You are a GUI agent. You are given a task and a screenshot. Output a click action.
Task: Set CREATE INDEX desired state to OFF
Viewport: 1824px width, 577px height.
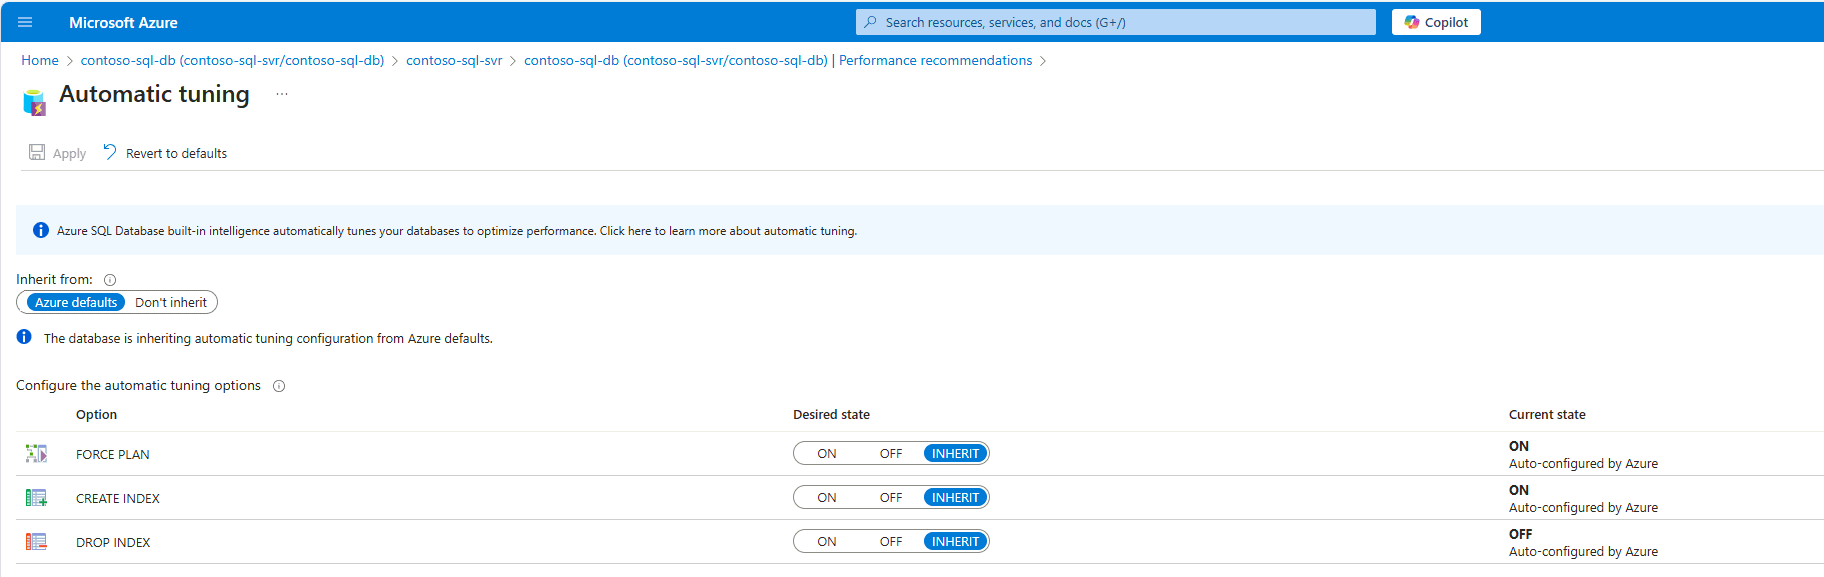tap(891, 498)
